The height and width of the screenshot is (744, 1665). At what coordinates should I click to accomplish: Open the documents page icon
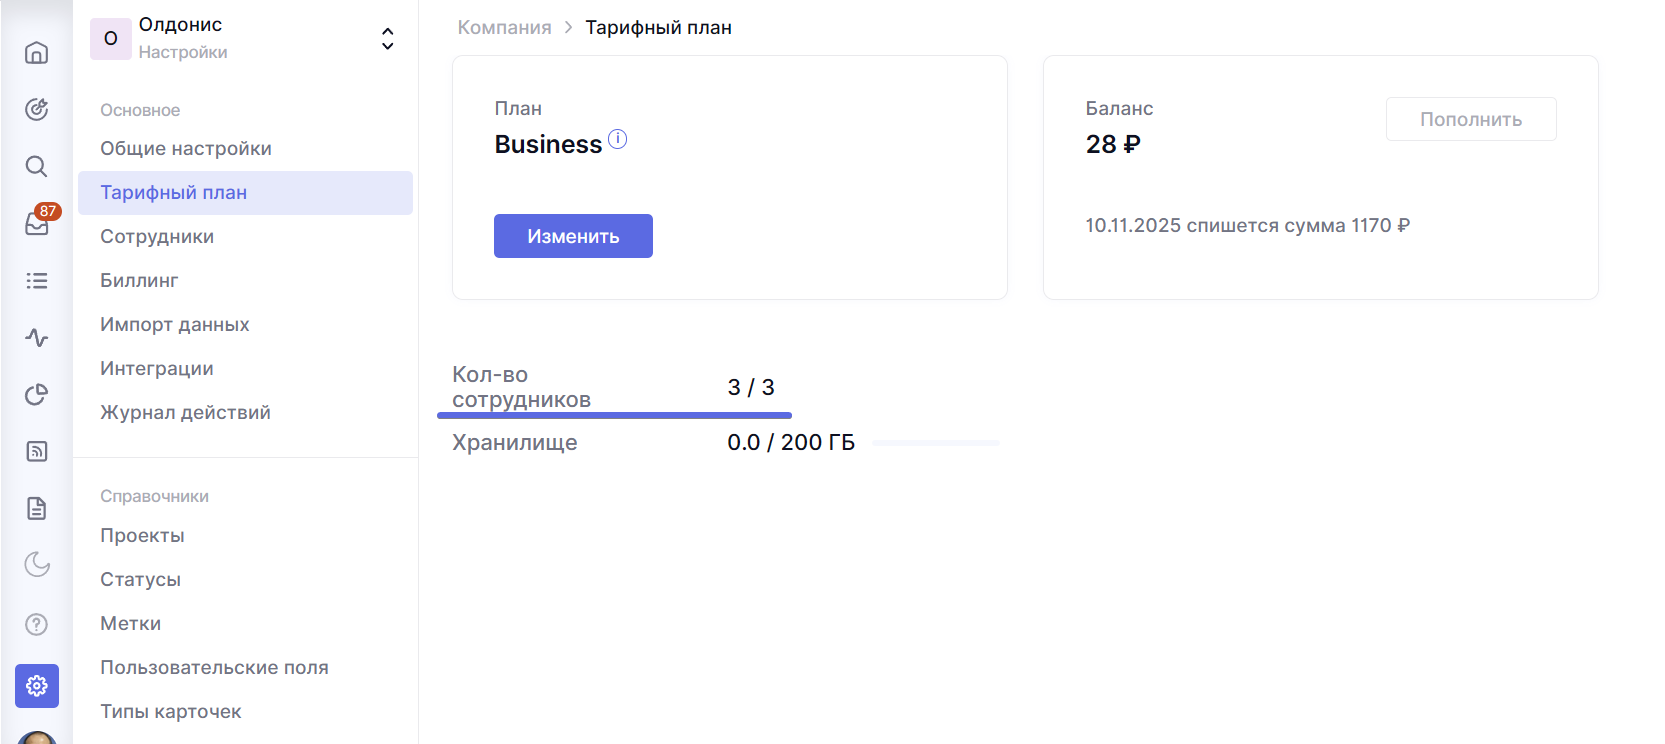click(x=37, y=509)
